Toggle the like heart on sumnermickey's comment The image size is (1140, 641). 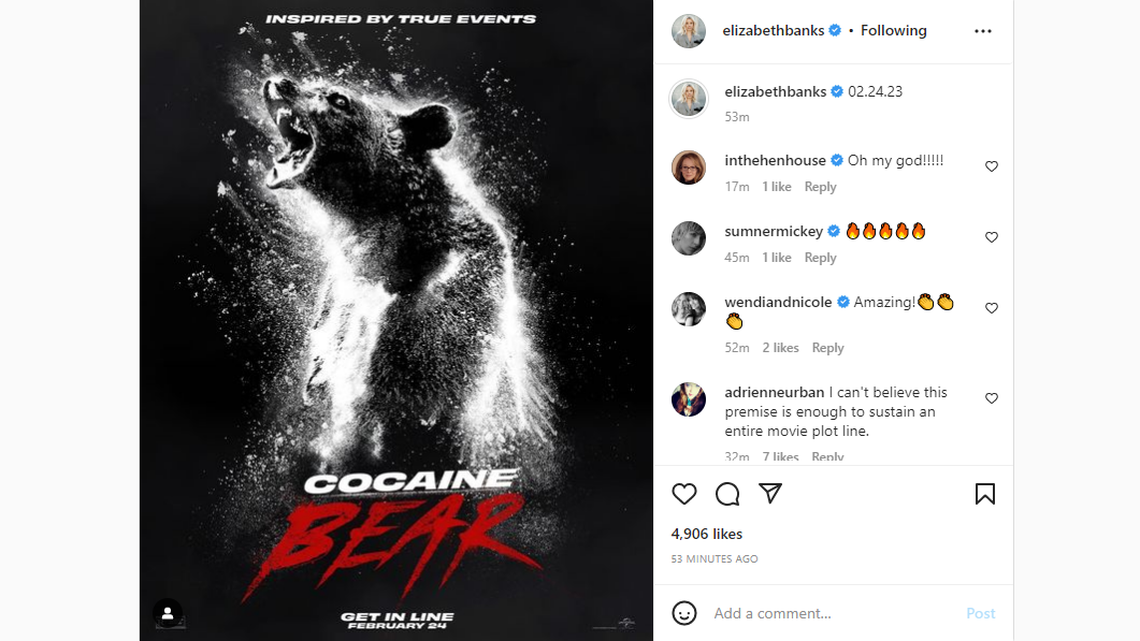tap(991, 237)
